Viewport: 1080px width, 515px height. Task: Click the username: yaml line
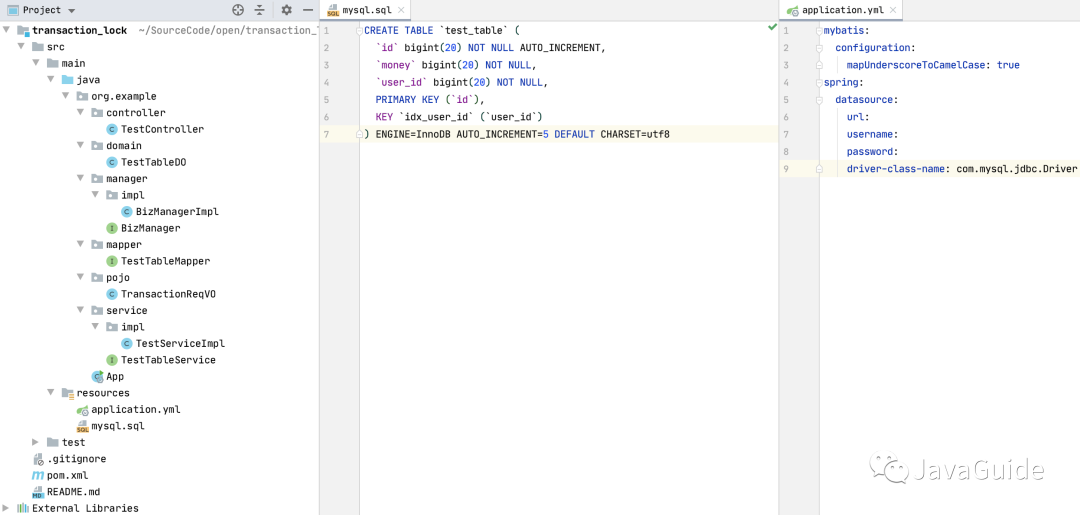pos(873,134)
